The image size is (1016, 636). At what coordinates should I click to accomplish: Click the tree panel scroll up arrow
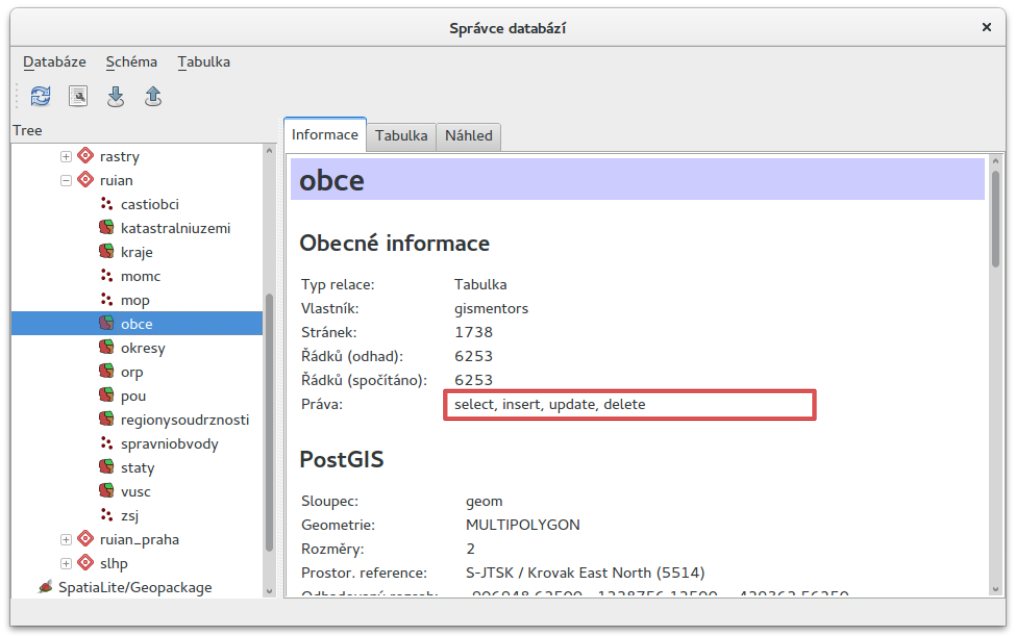[x=269, y=150]
